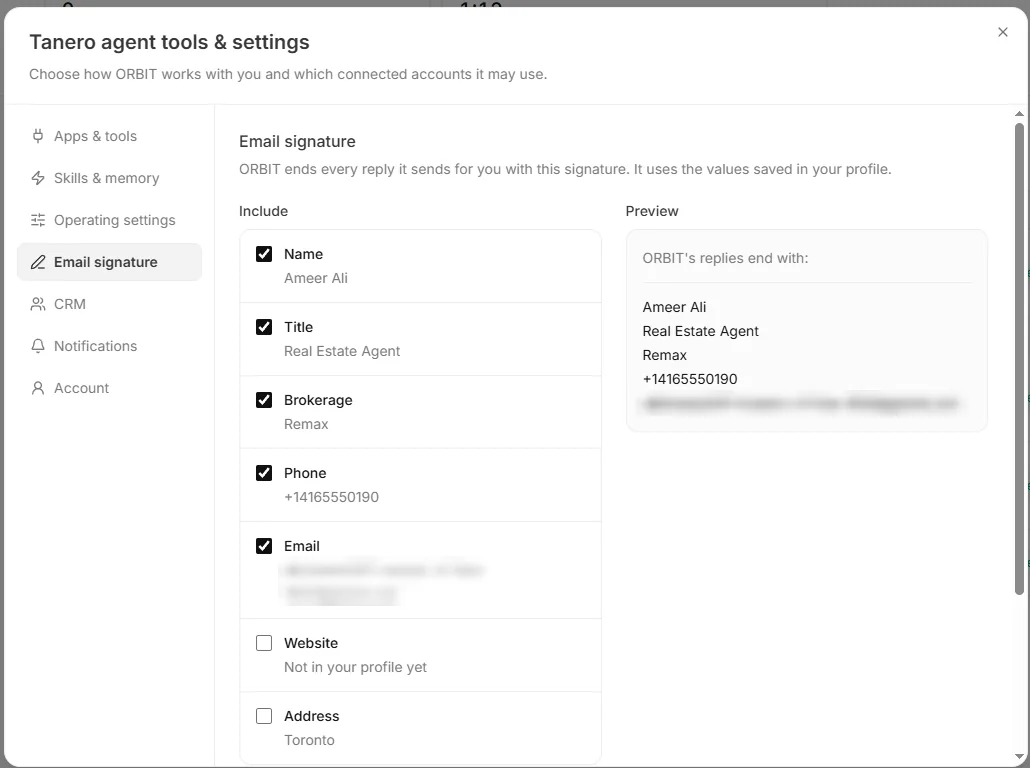Screen dimensions: 1030x768
Task: Click the vertical scrollbar thumb
Action: click(1019, 359)
